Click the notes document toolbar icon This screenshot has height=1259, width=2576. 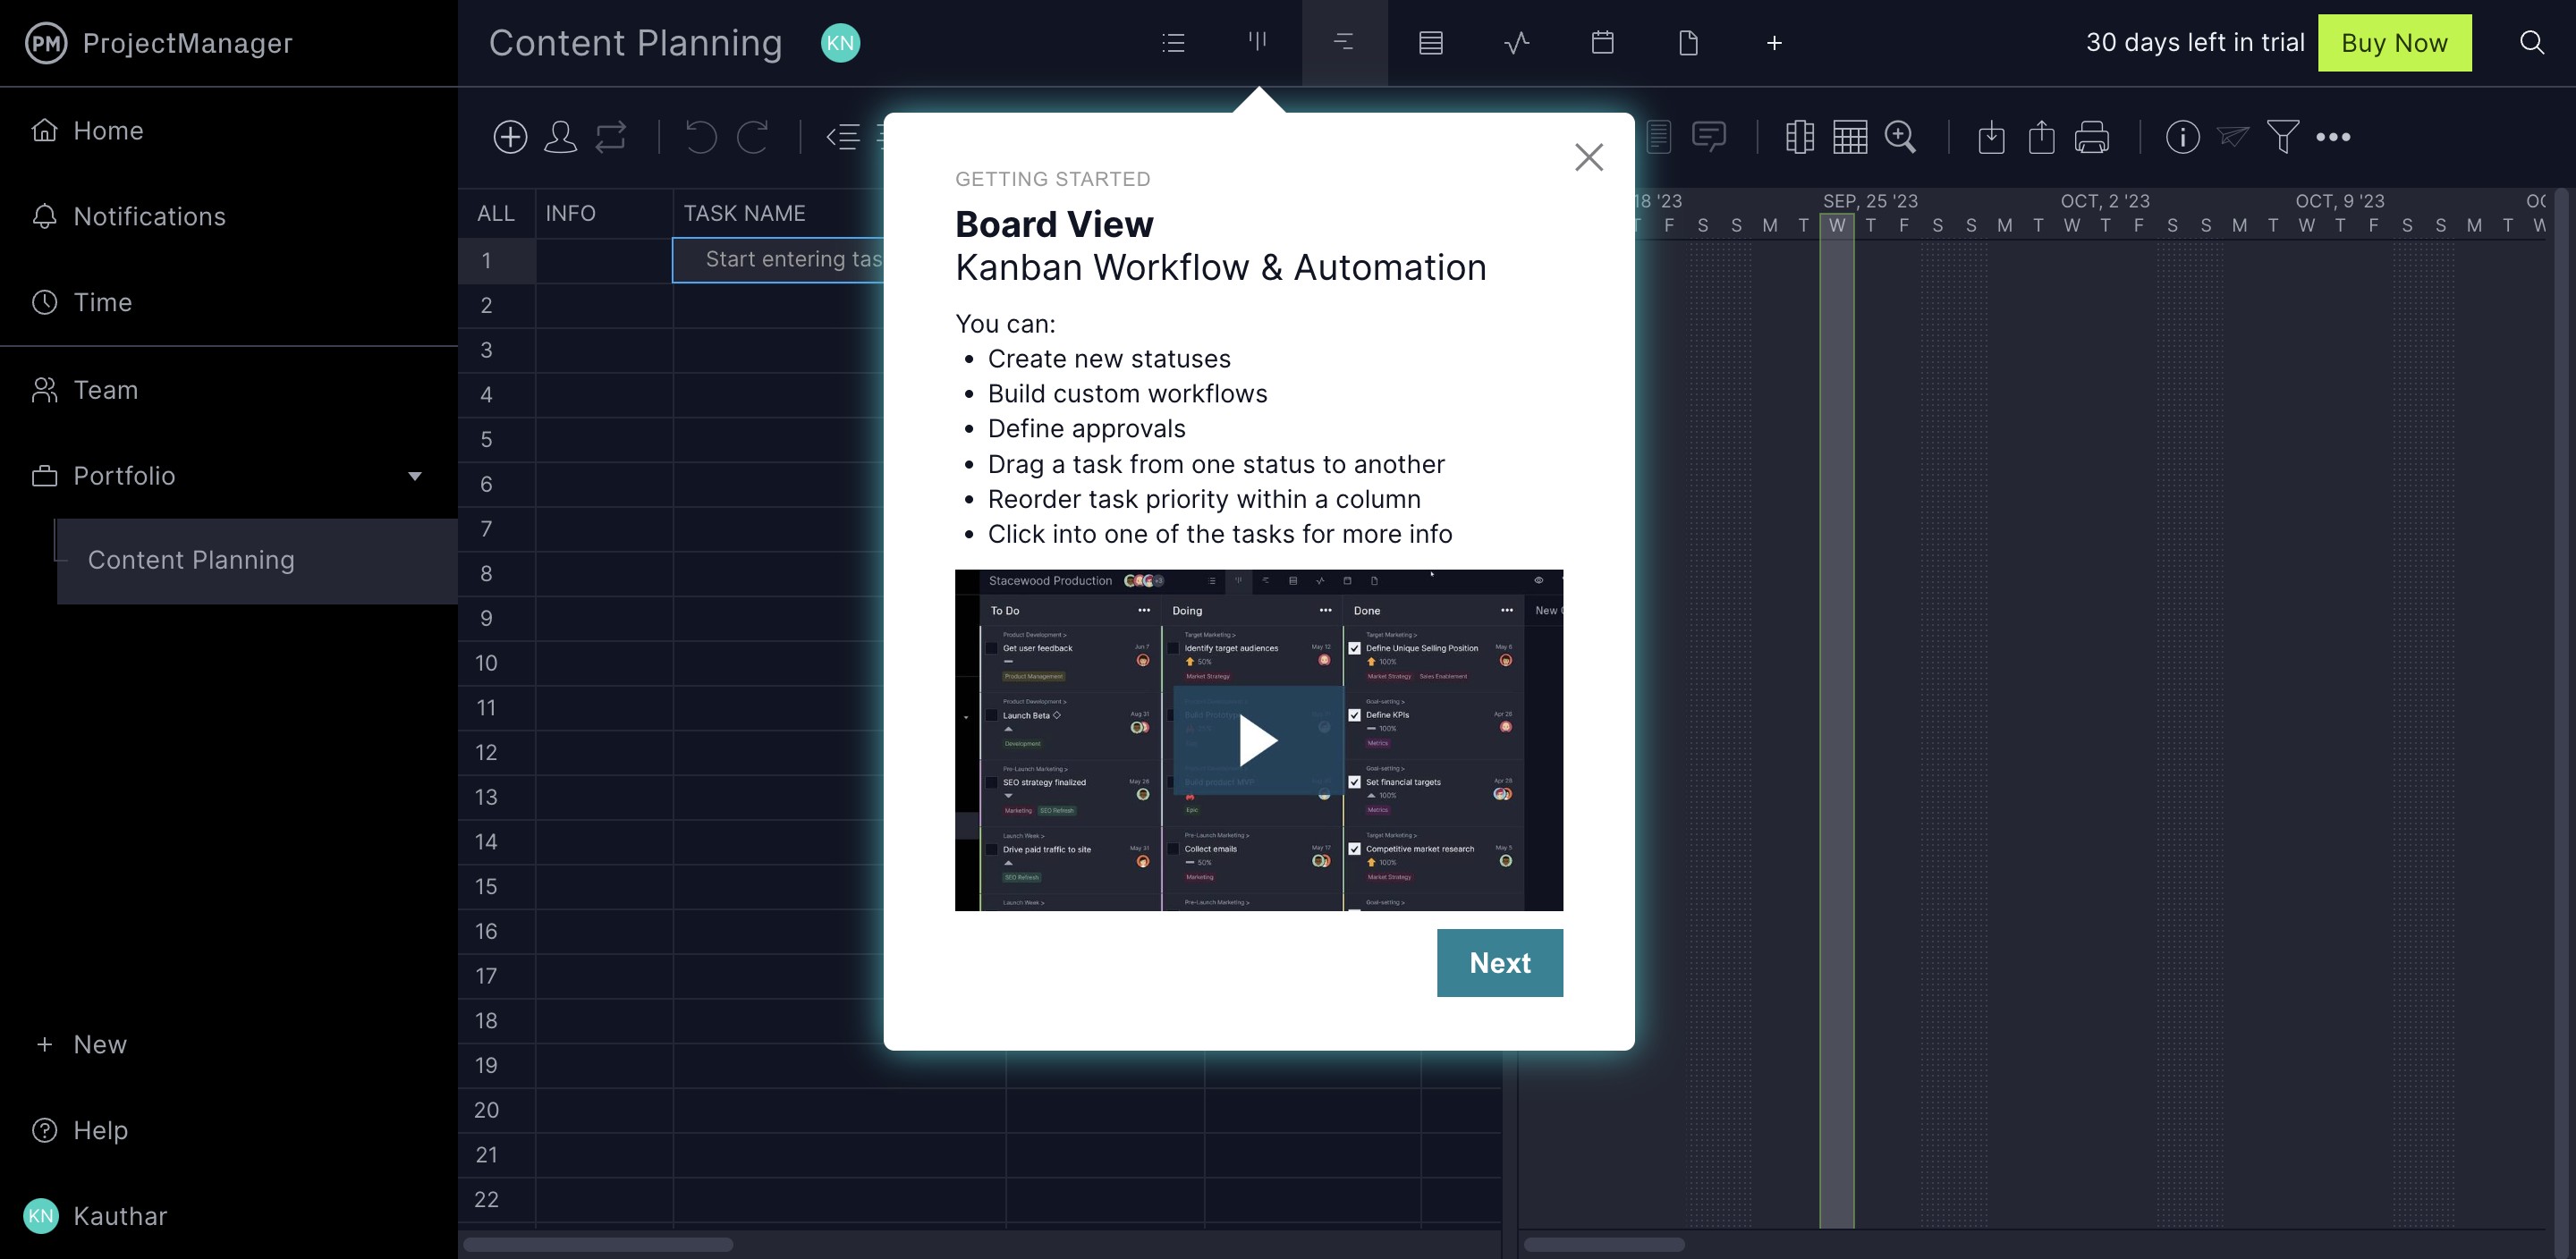[1658, 137]
